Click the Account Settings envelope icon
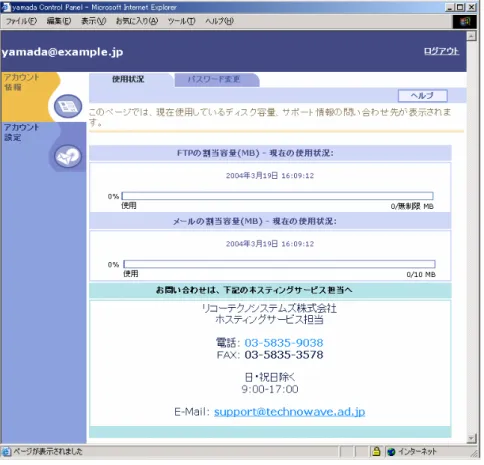 [x=68, y=156]
